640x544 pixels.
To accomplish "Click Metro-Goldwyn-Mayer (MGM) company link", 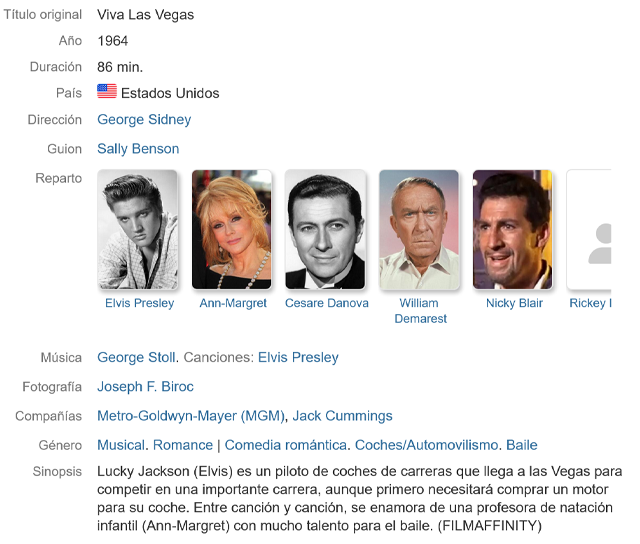I will tap(191, 415).
